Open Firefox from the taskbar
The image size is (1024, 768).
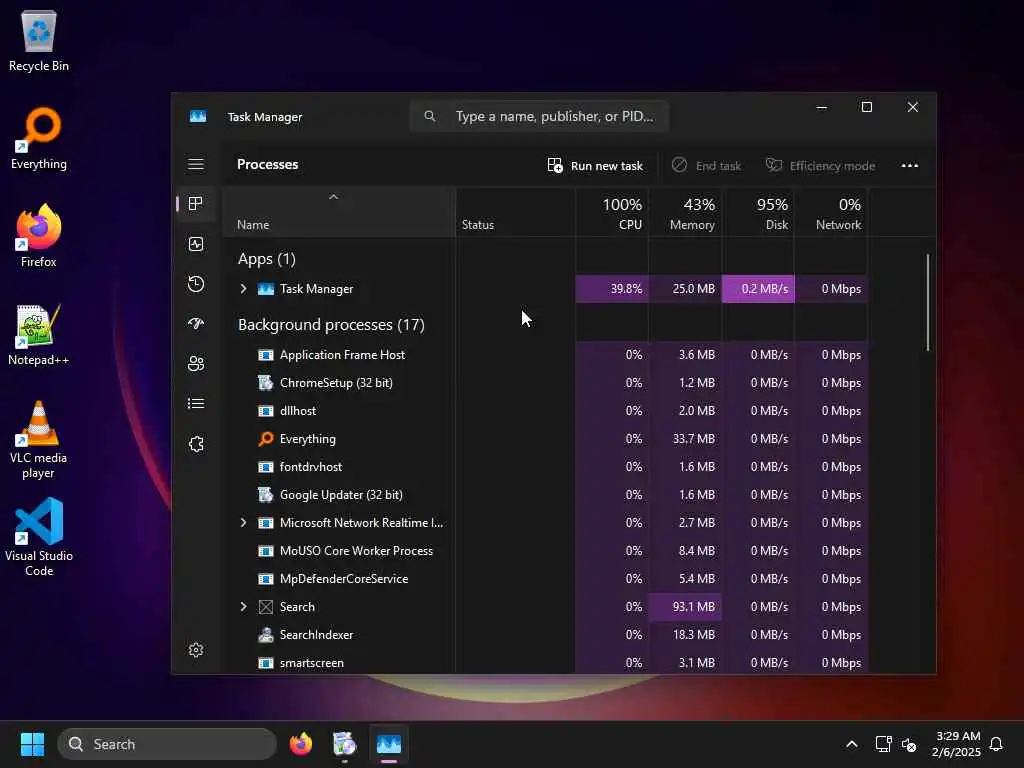(x=300, y=744)
